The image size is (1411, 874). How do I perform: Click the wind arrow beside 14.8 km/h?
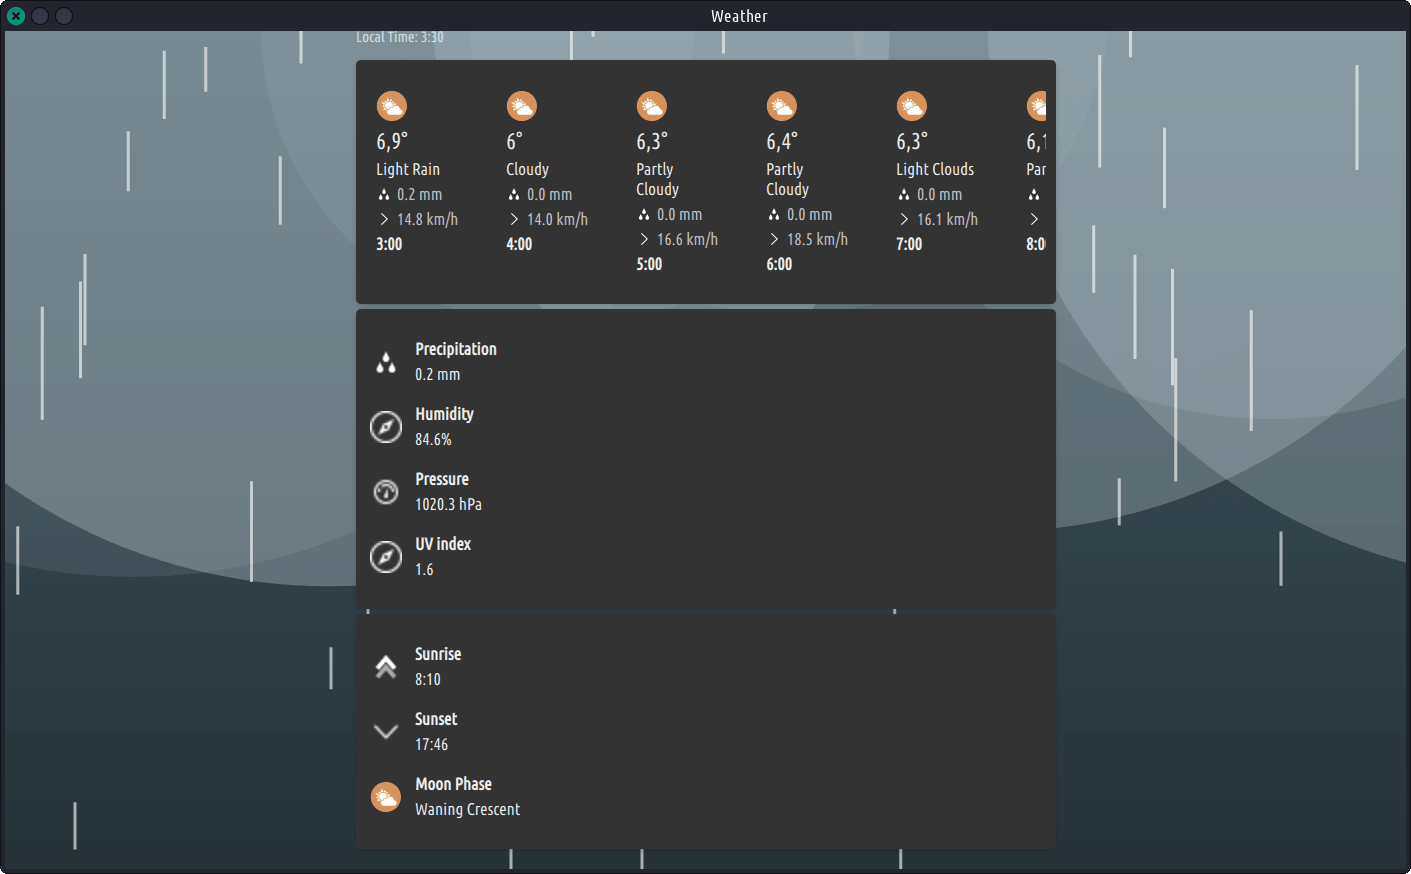coord(384,219)
